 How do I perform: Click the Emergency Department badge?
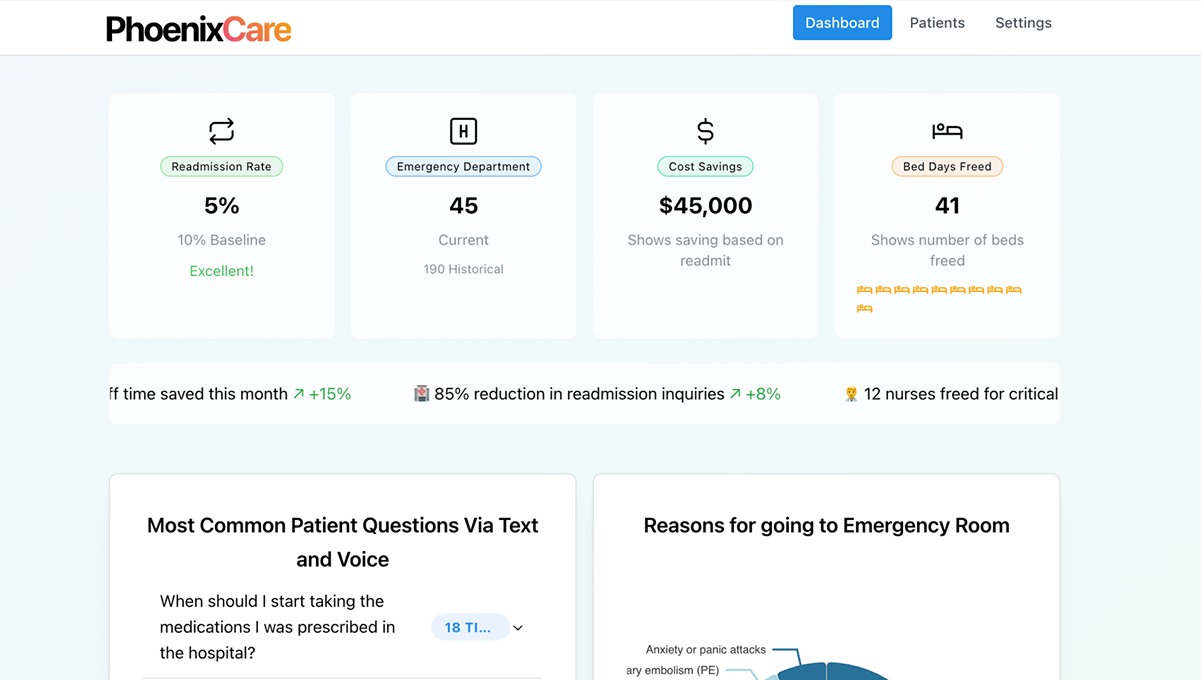463,167
